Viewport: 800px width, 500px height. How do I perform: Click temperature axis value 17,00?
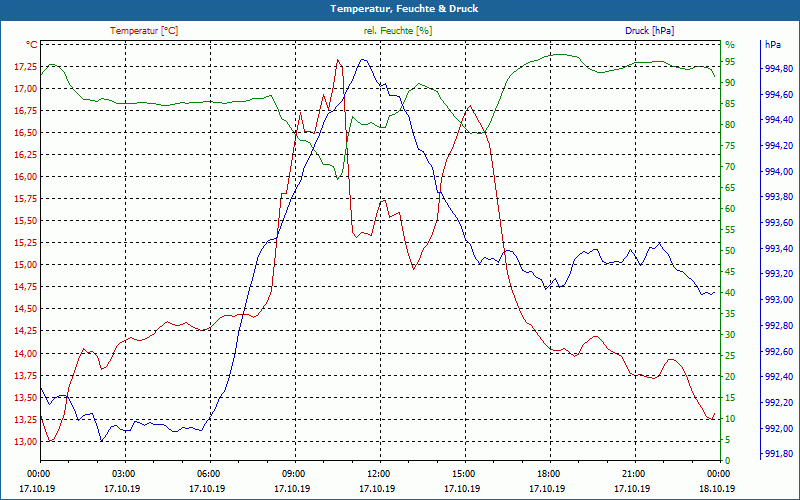point(27,89)
